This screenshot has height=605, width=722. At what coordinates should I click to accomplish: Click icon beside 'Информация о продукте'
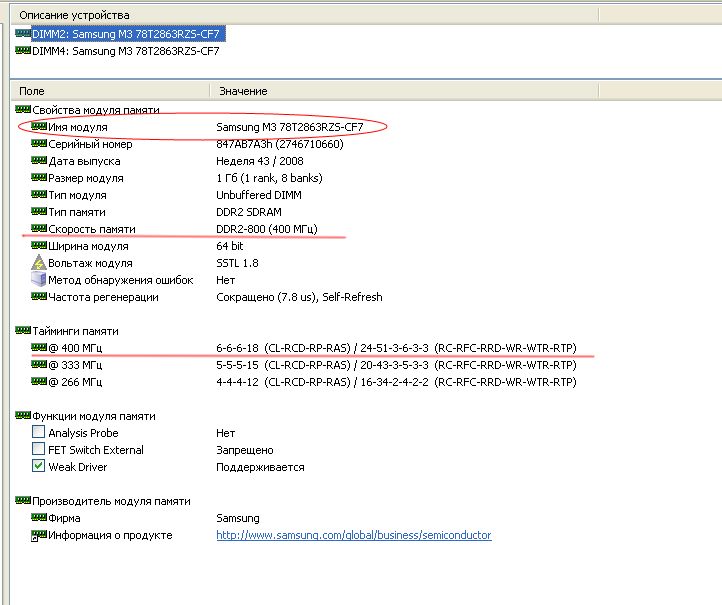click(39, 535)
